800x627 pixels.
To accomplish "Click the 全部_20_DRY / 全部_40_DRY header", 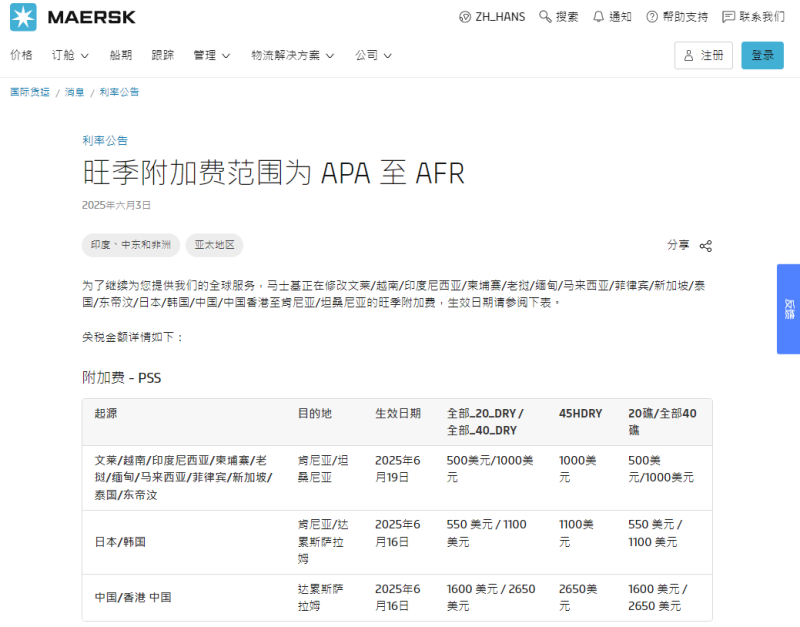I will click(485, 422).
